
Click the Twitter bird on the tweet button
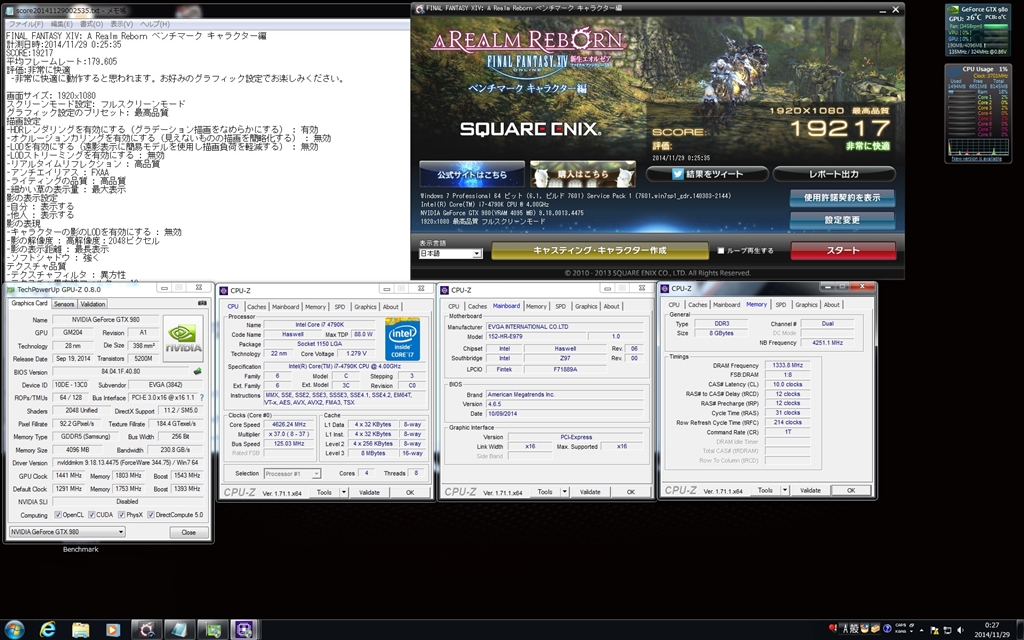coord(677,174)
